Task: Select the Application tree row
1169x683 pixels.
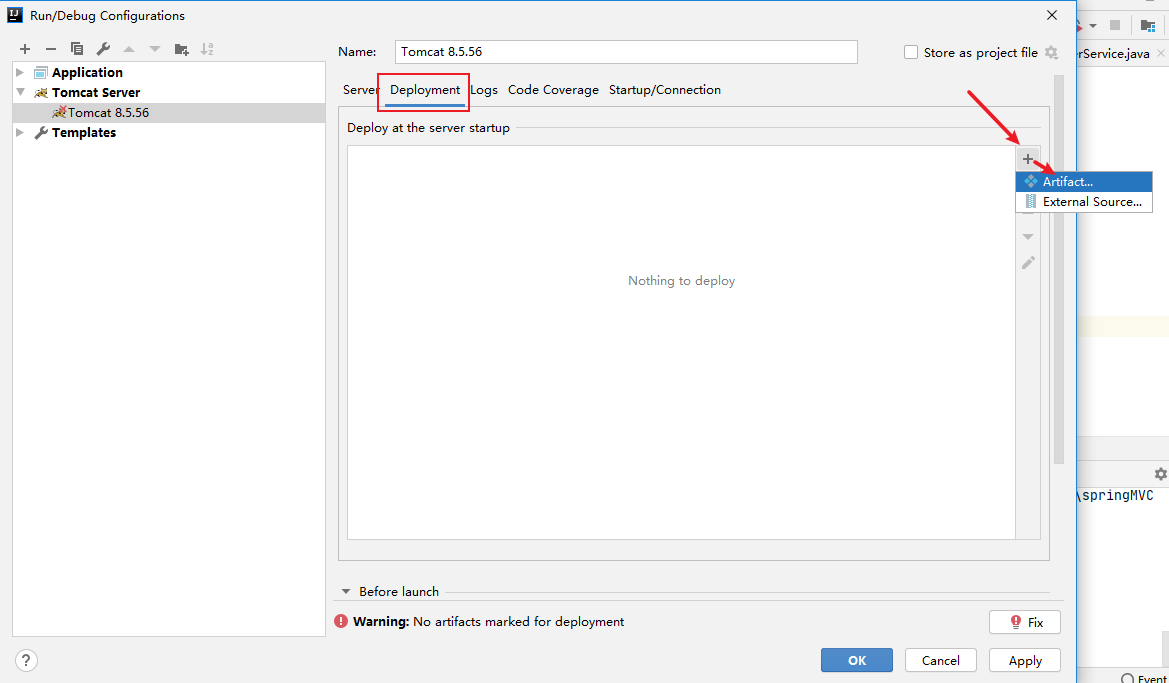Action: [x=169, y=72]
